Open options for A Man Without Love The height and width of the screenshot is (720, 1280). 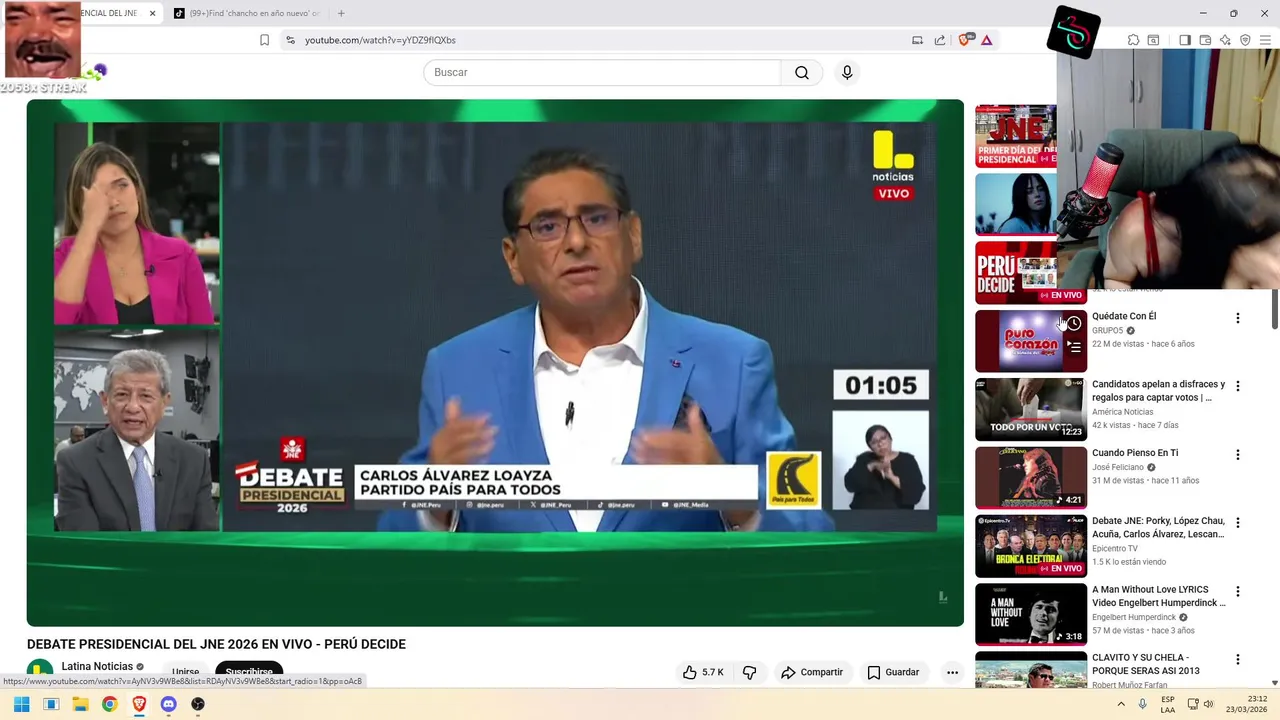[1237, 592]
